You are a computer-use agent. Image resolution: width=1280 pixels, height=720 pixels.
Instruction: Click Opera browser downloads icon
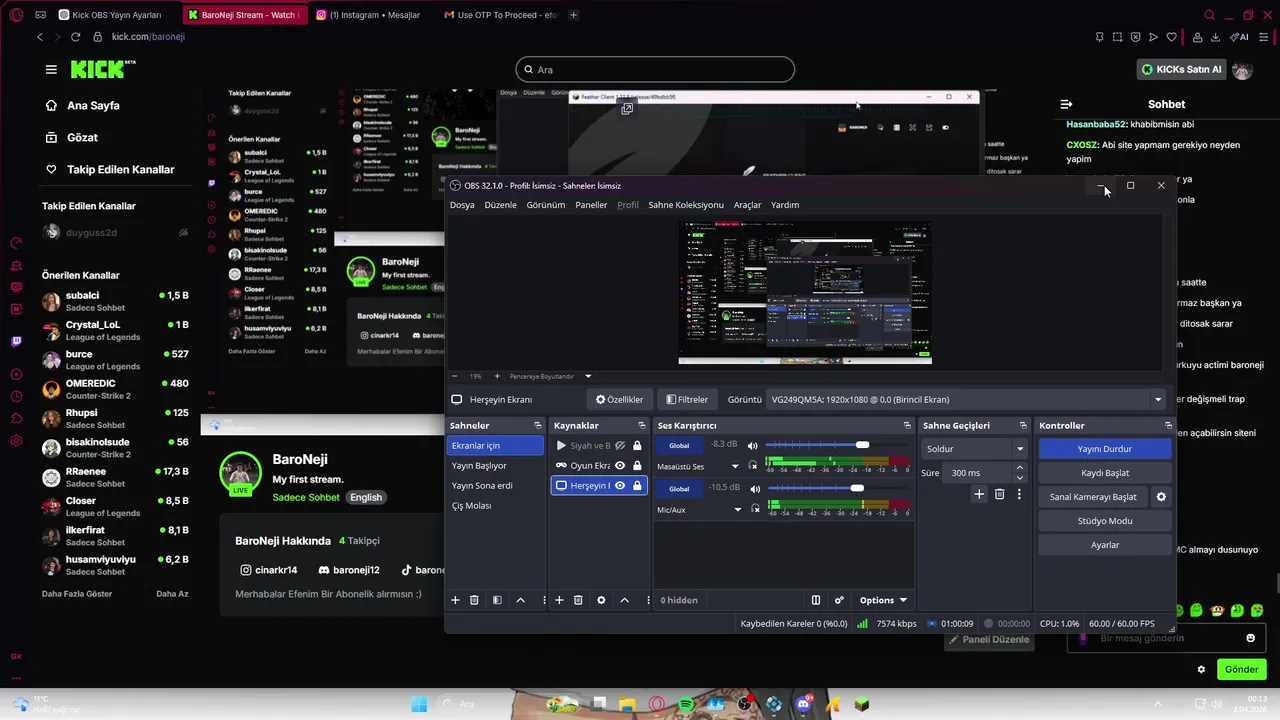pos(1214,37)
